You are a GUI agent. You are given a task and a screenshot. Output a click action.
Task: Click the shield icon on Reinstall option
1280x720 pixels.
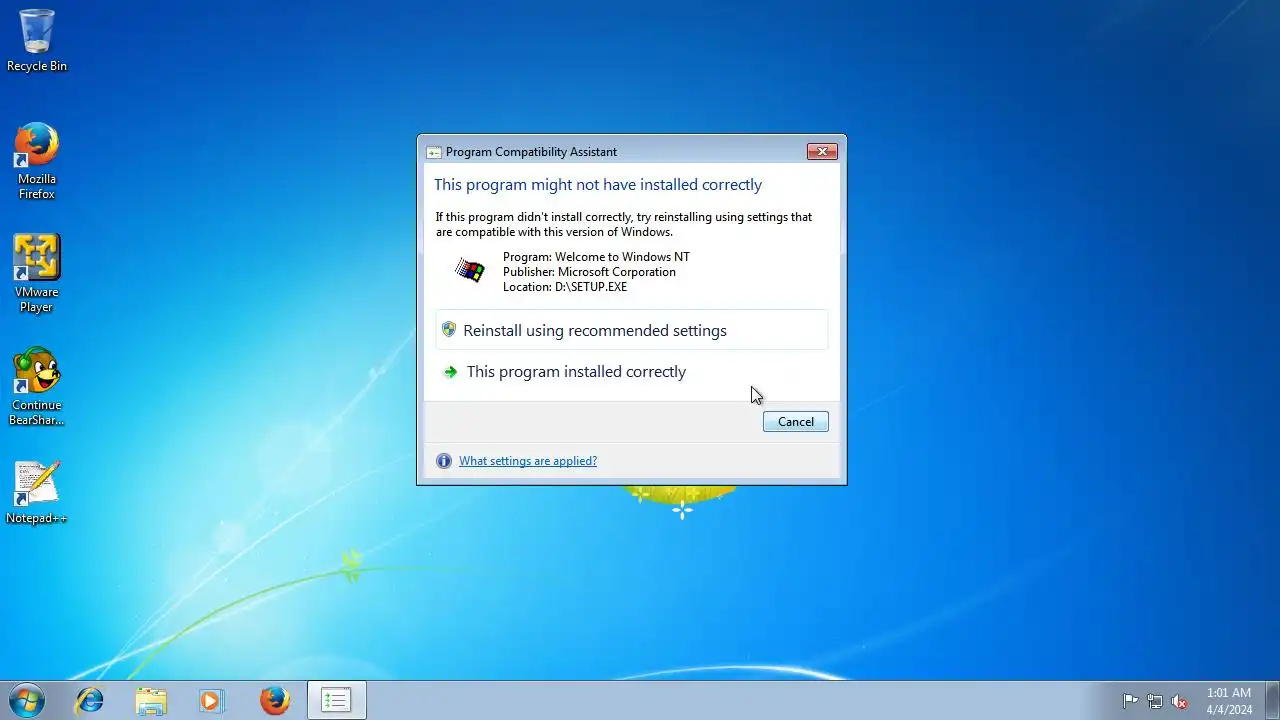pyautogui.click(x=449, y=329)
